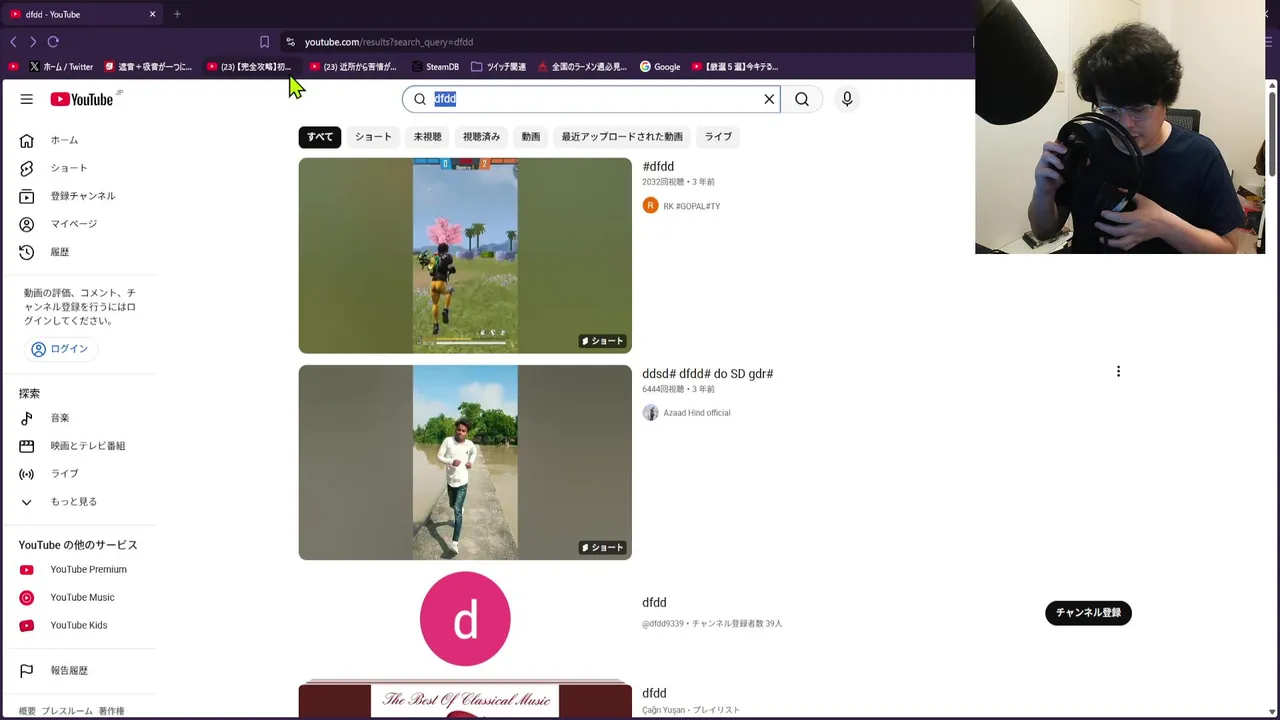Open the #dfdd short thumbnail
The height and width of the screenshot is (720, 1280).
click(x=465, y=256)
